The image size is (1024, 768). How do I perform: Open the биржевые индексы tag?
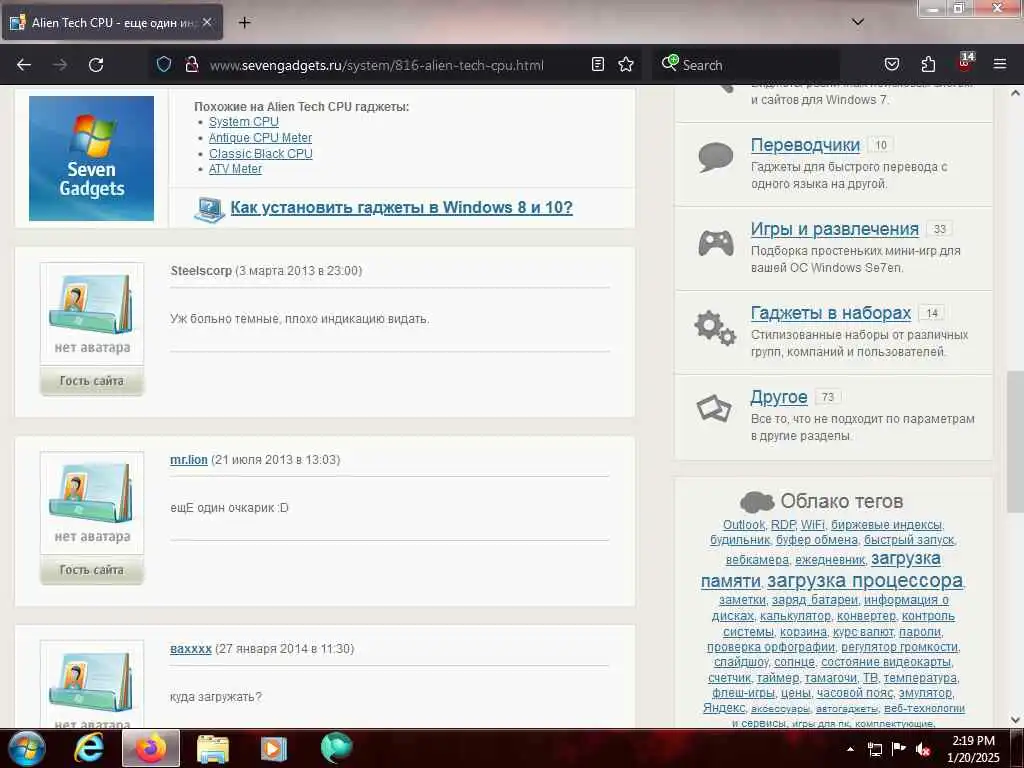(886, 525)
